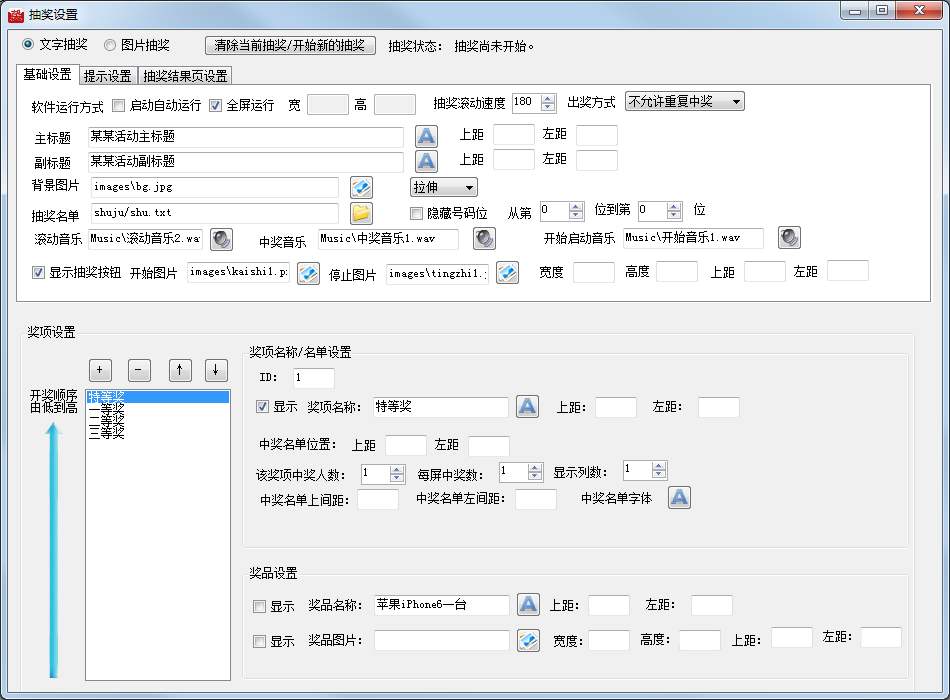The width and height of the screenshot is (950, 700).
Task: 打开中奖名单字体选择图标
Action: point(679,497)
